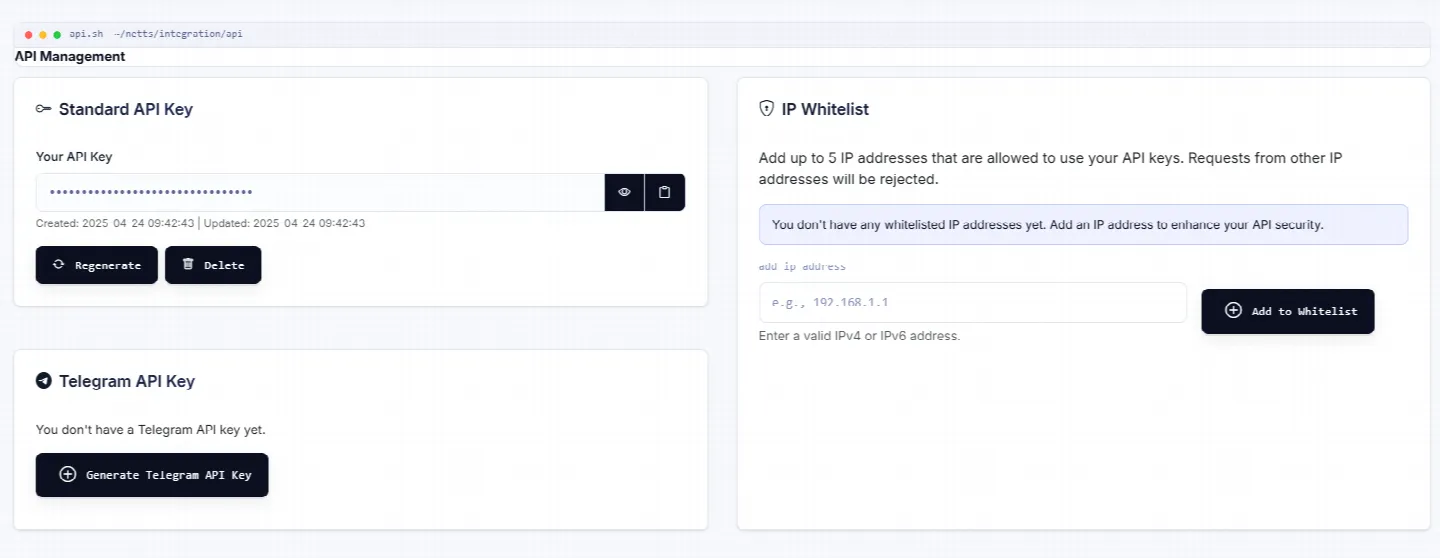The height and width of the screenshot is (558, 1440).
Task: Click the masked API key field
Action: (320, 192)
